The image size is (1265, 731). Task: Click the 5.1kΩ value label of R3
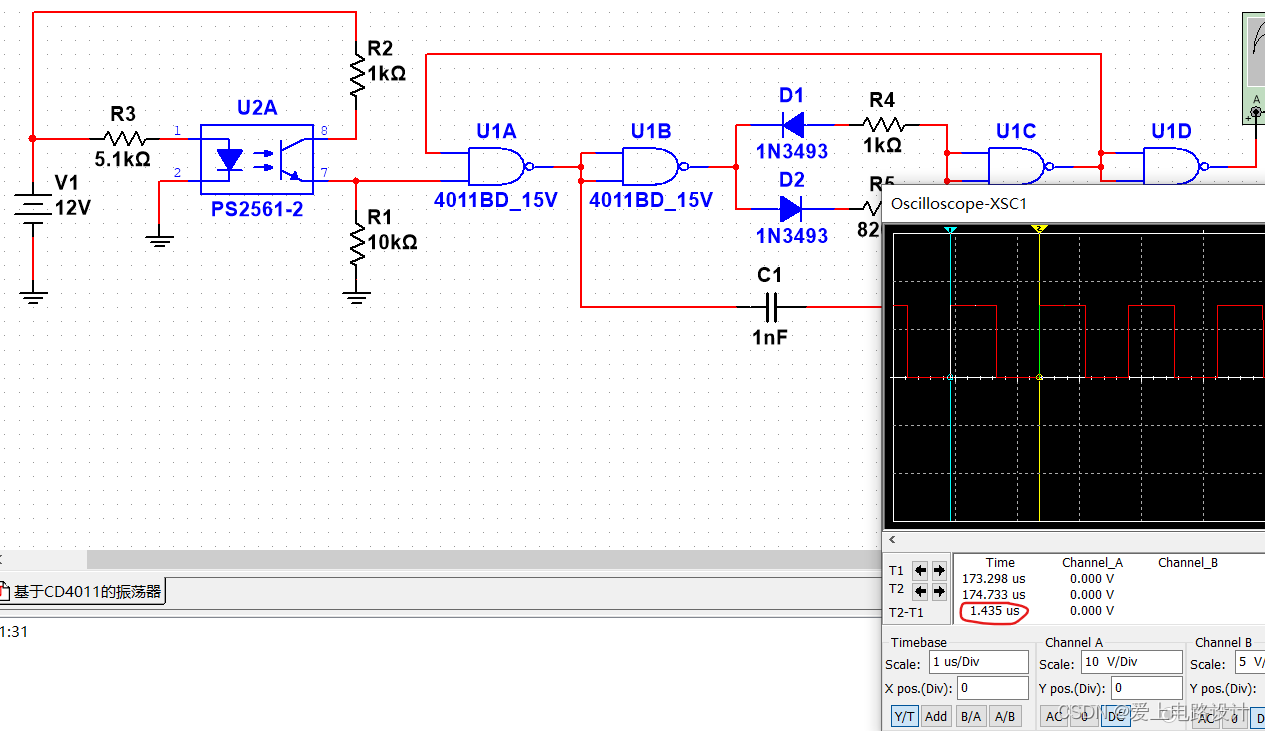pyautogui.click(x=123, y=159)
